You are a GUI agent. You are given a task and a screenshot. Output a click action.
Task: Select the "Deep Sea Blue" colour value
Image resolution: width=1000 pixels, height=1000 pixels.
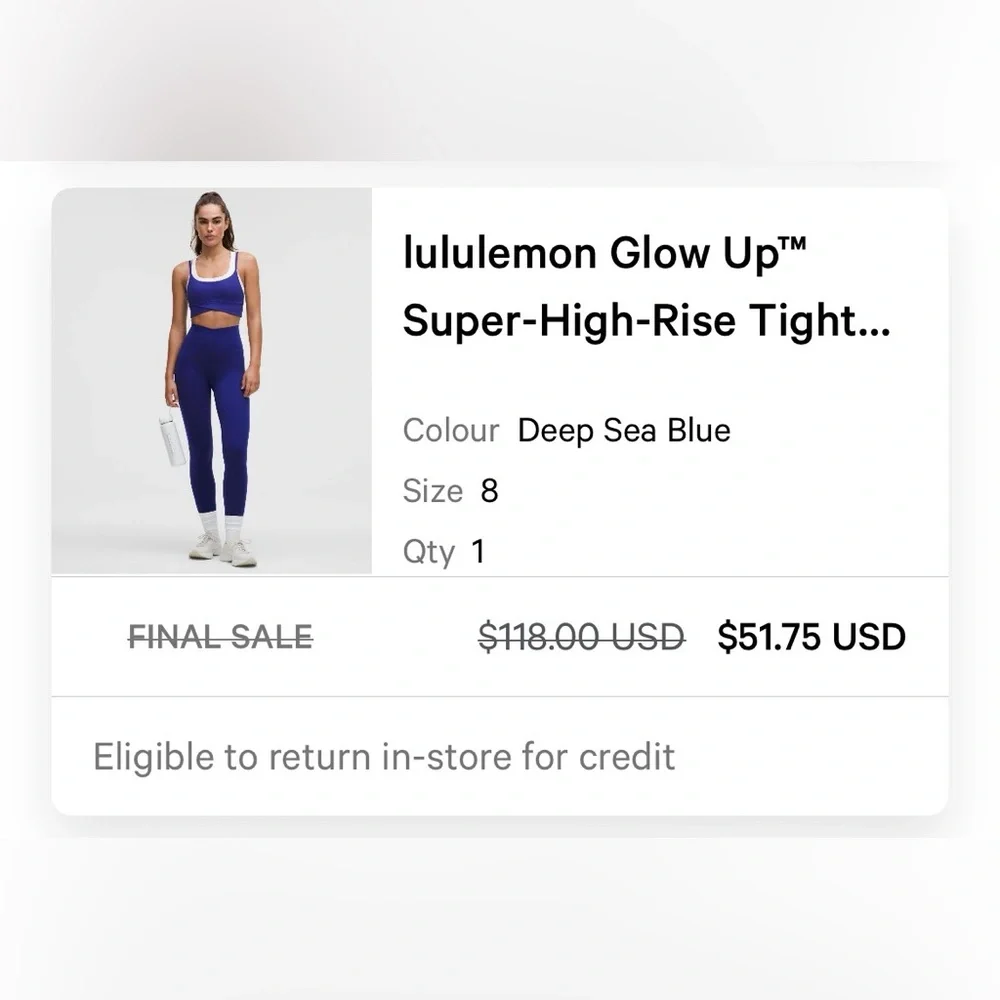pos(624,431)
